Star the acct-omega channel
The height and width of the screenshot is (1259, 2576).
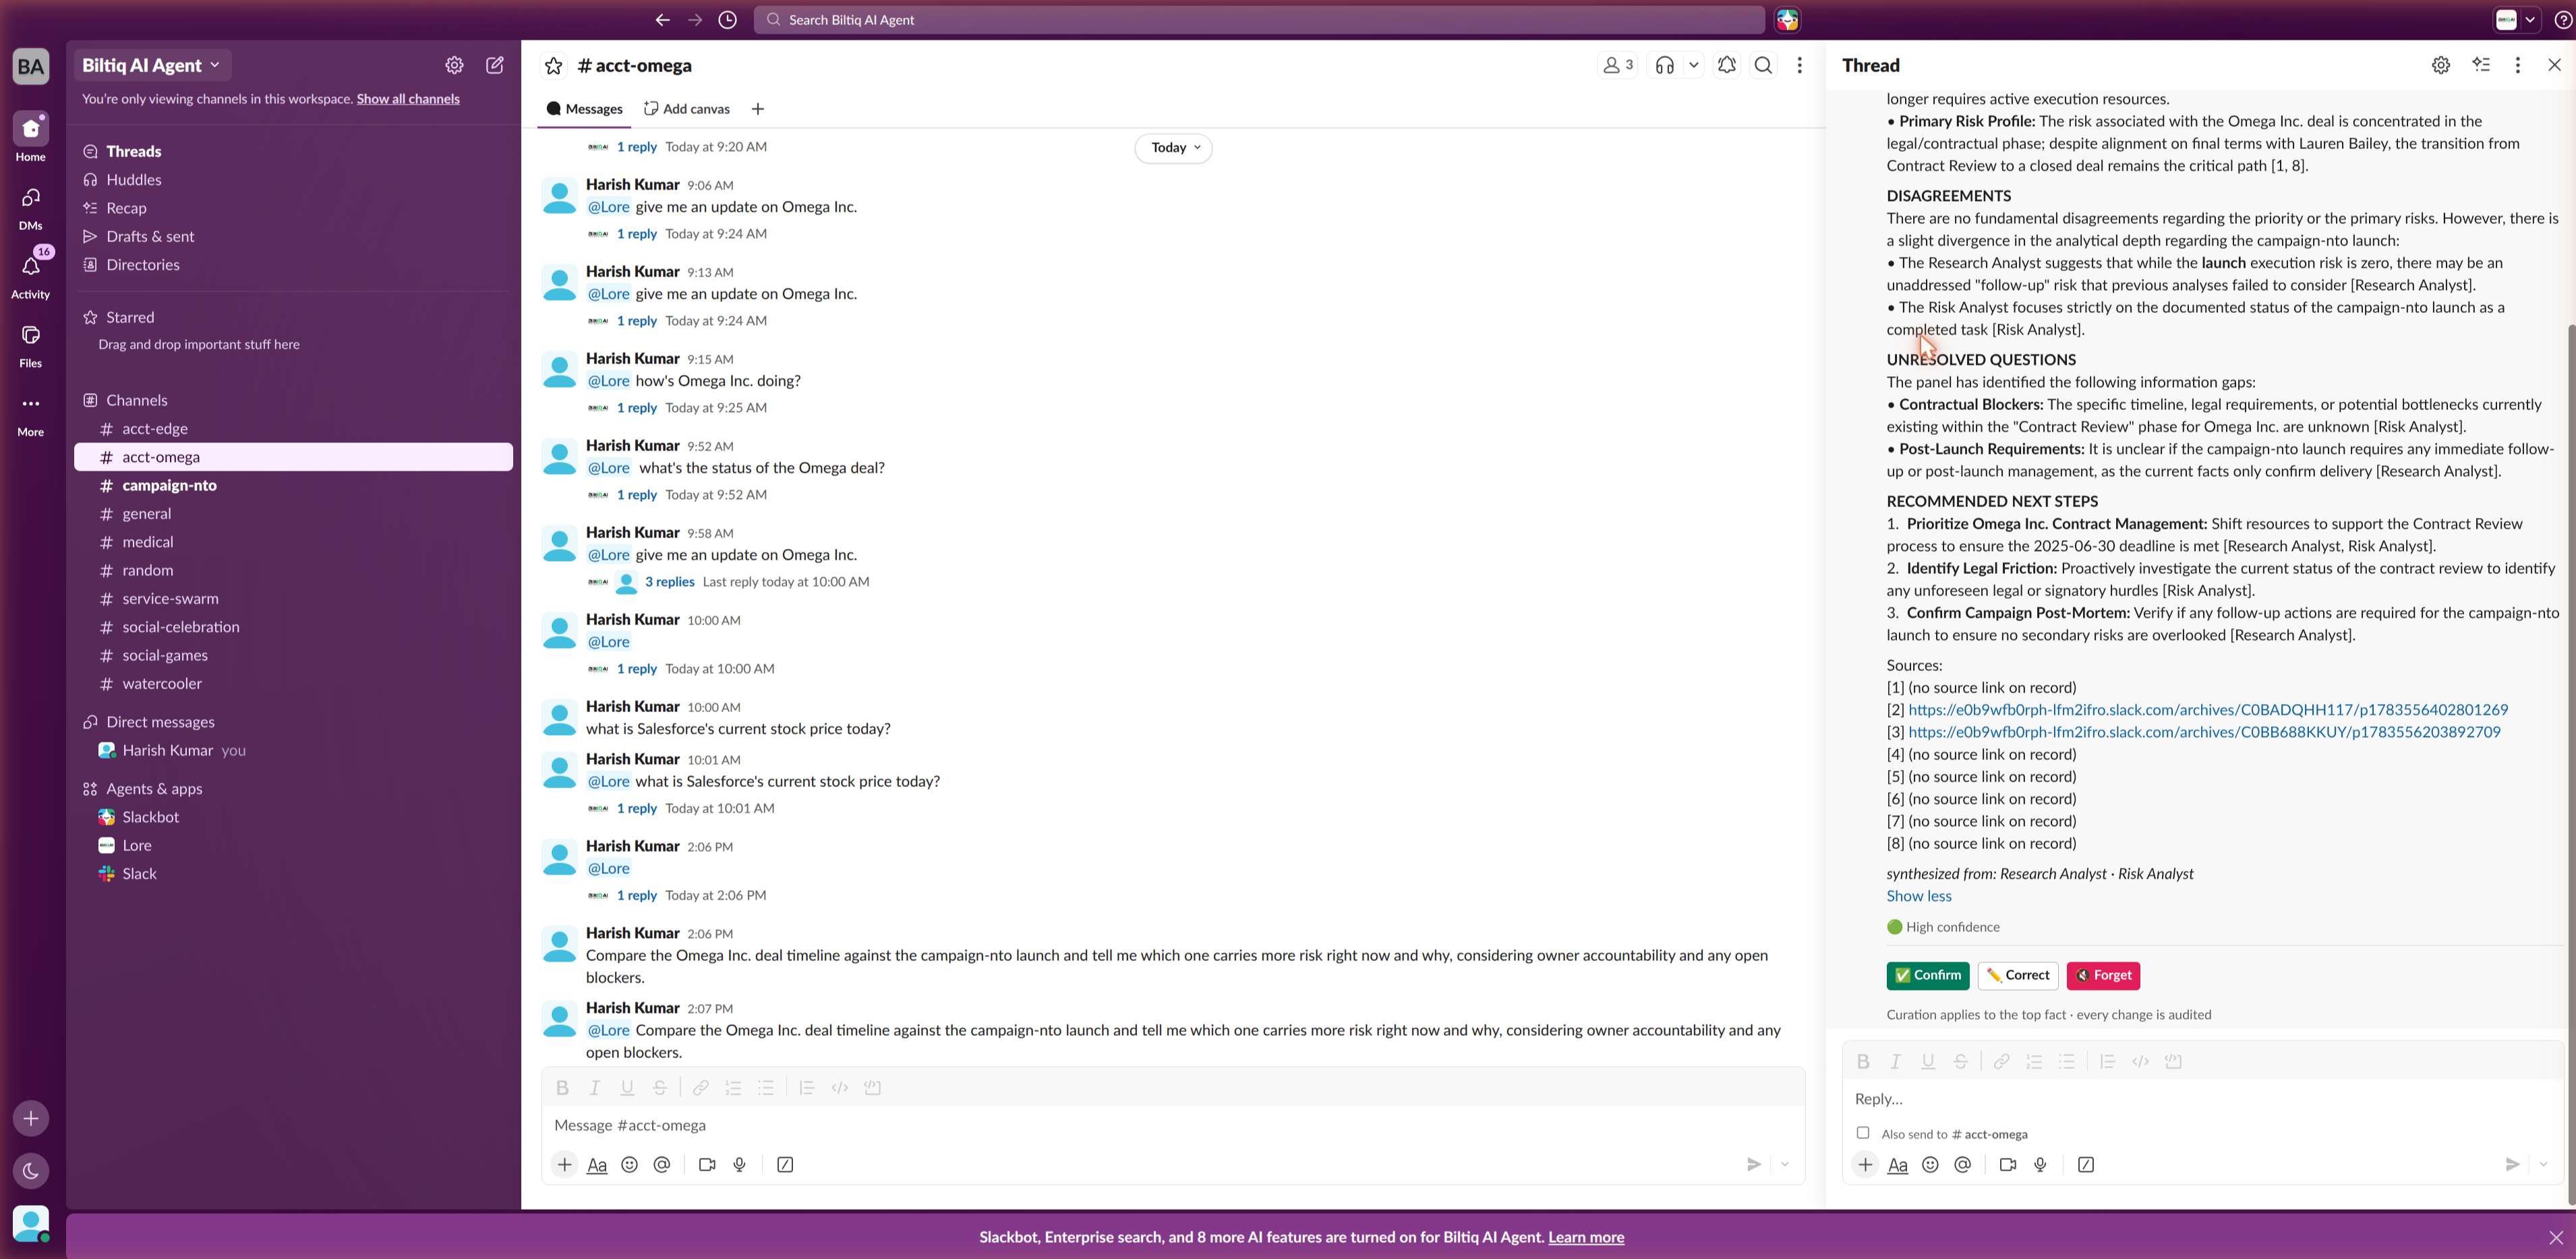(553, 66)
